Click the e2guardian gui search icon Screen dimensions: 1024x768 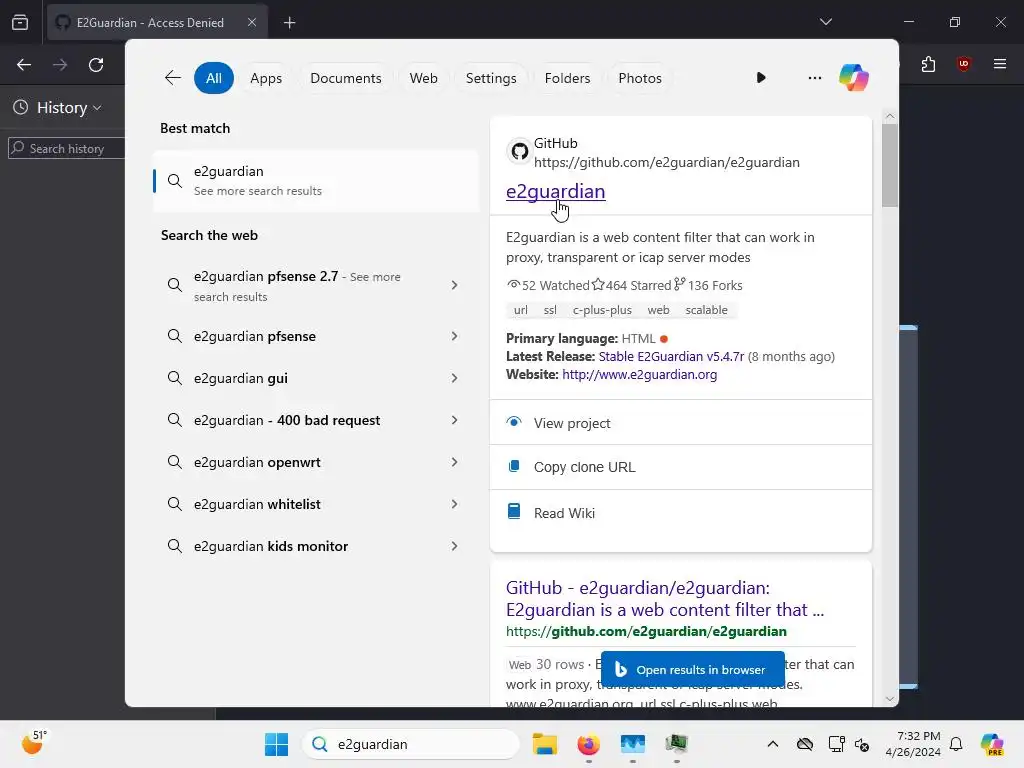coord(174,378)
